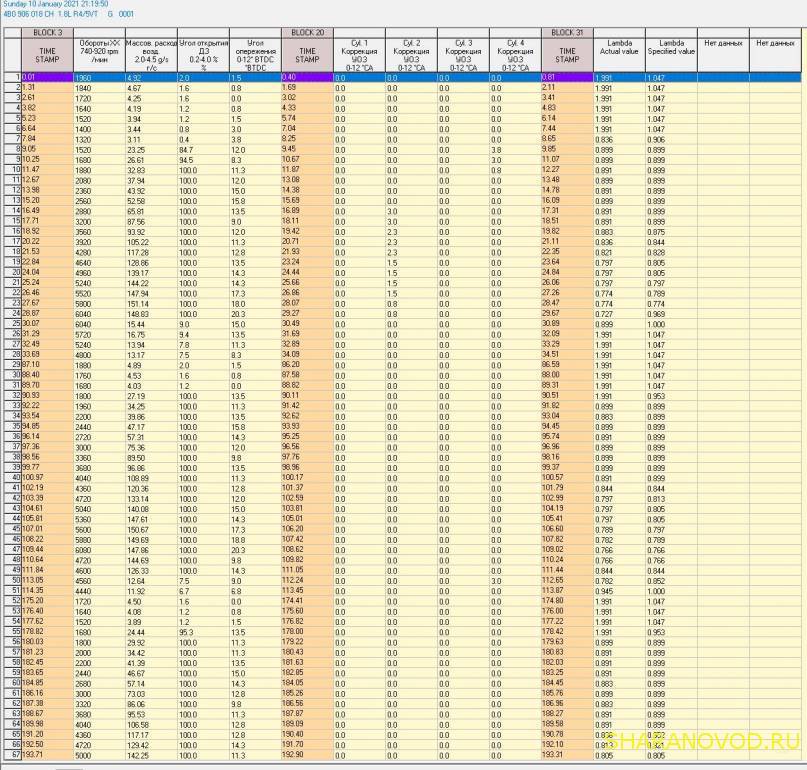Select row number 8 header

coord(15,149)
